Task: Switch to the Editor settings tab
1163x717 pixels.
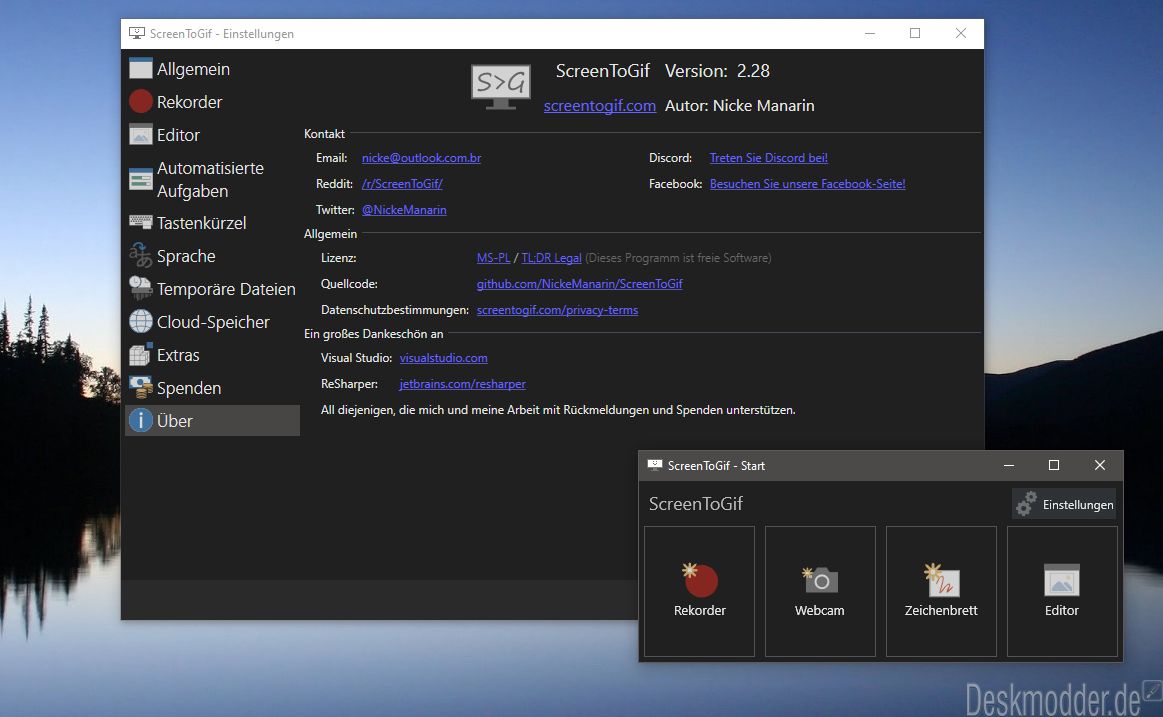Action: click(213, 135)
